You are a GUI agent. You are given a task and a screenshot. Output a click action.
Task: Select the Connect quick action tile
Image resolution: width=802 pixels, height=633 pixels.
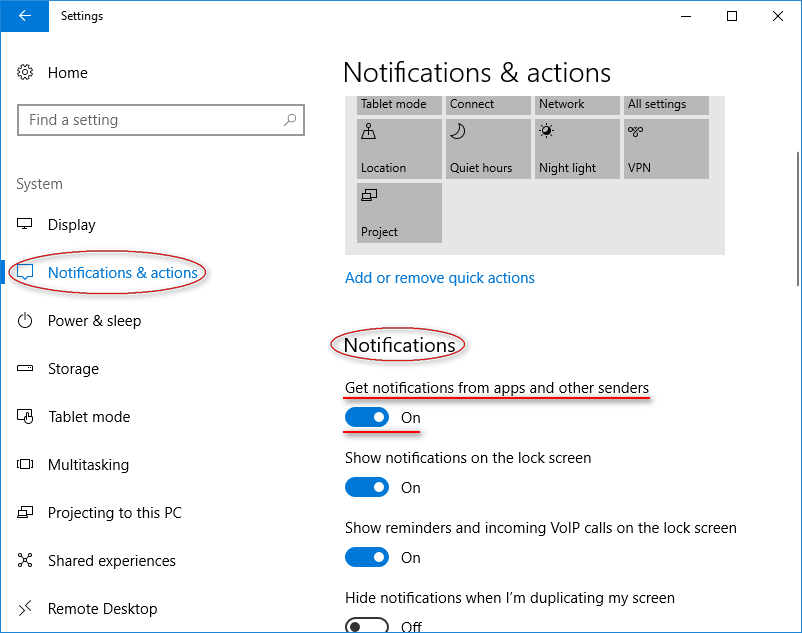point(487,105)
